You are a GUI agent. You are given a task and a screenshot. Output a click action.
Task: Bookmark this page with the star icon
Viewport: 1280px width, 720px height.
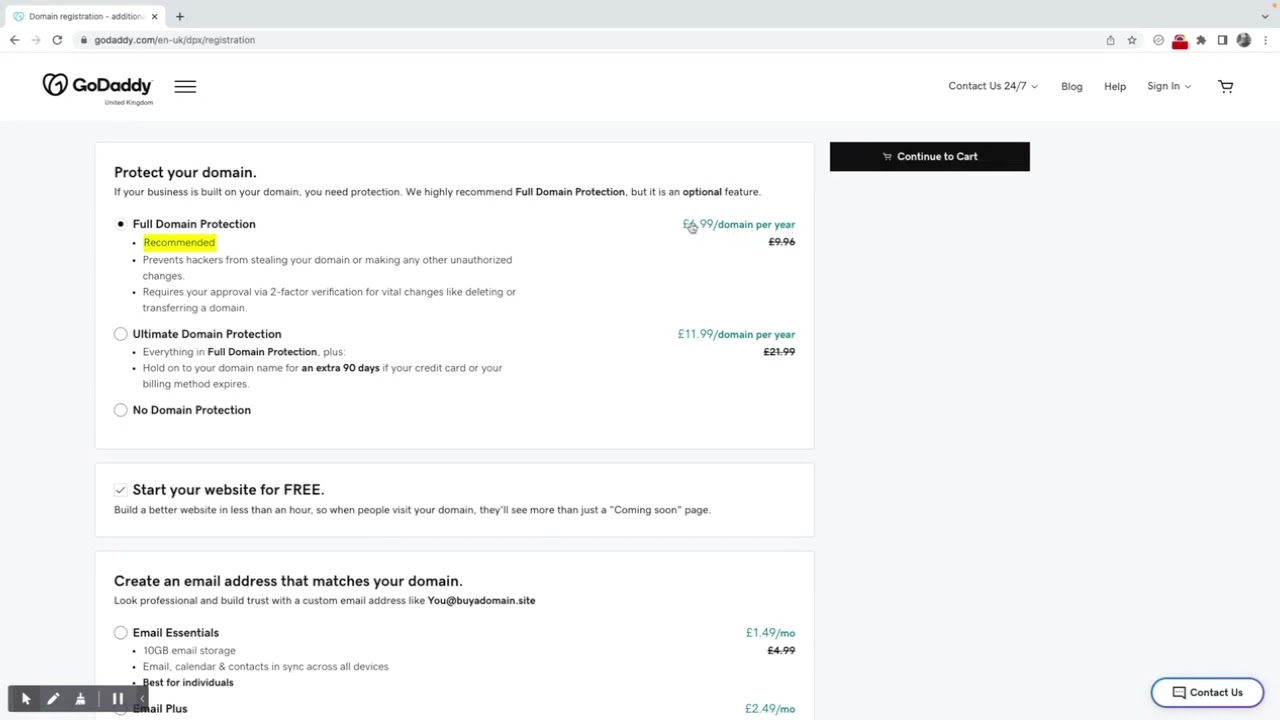click(x=1132, y=40)
